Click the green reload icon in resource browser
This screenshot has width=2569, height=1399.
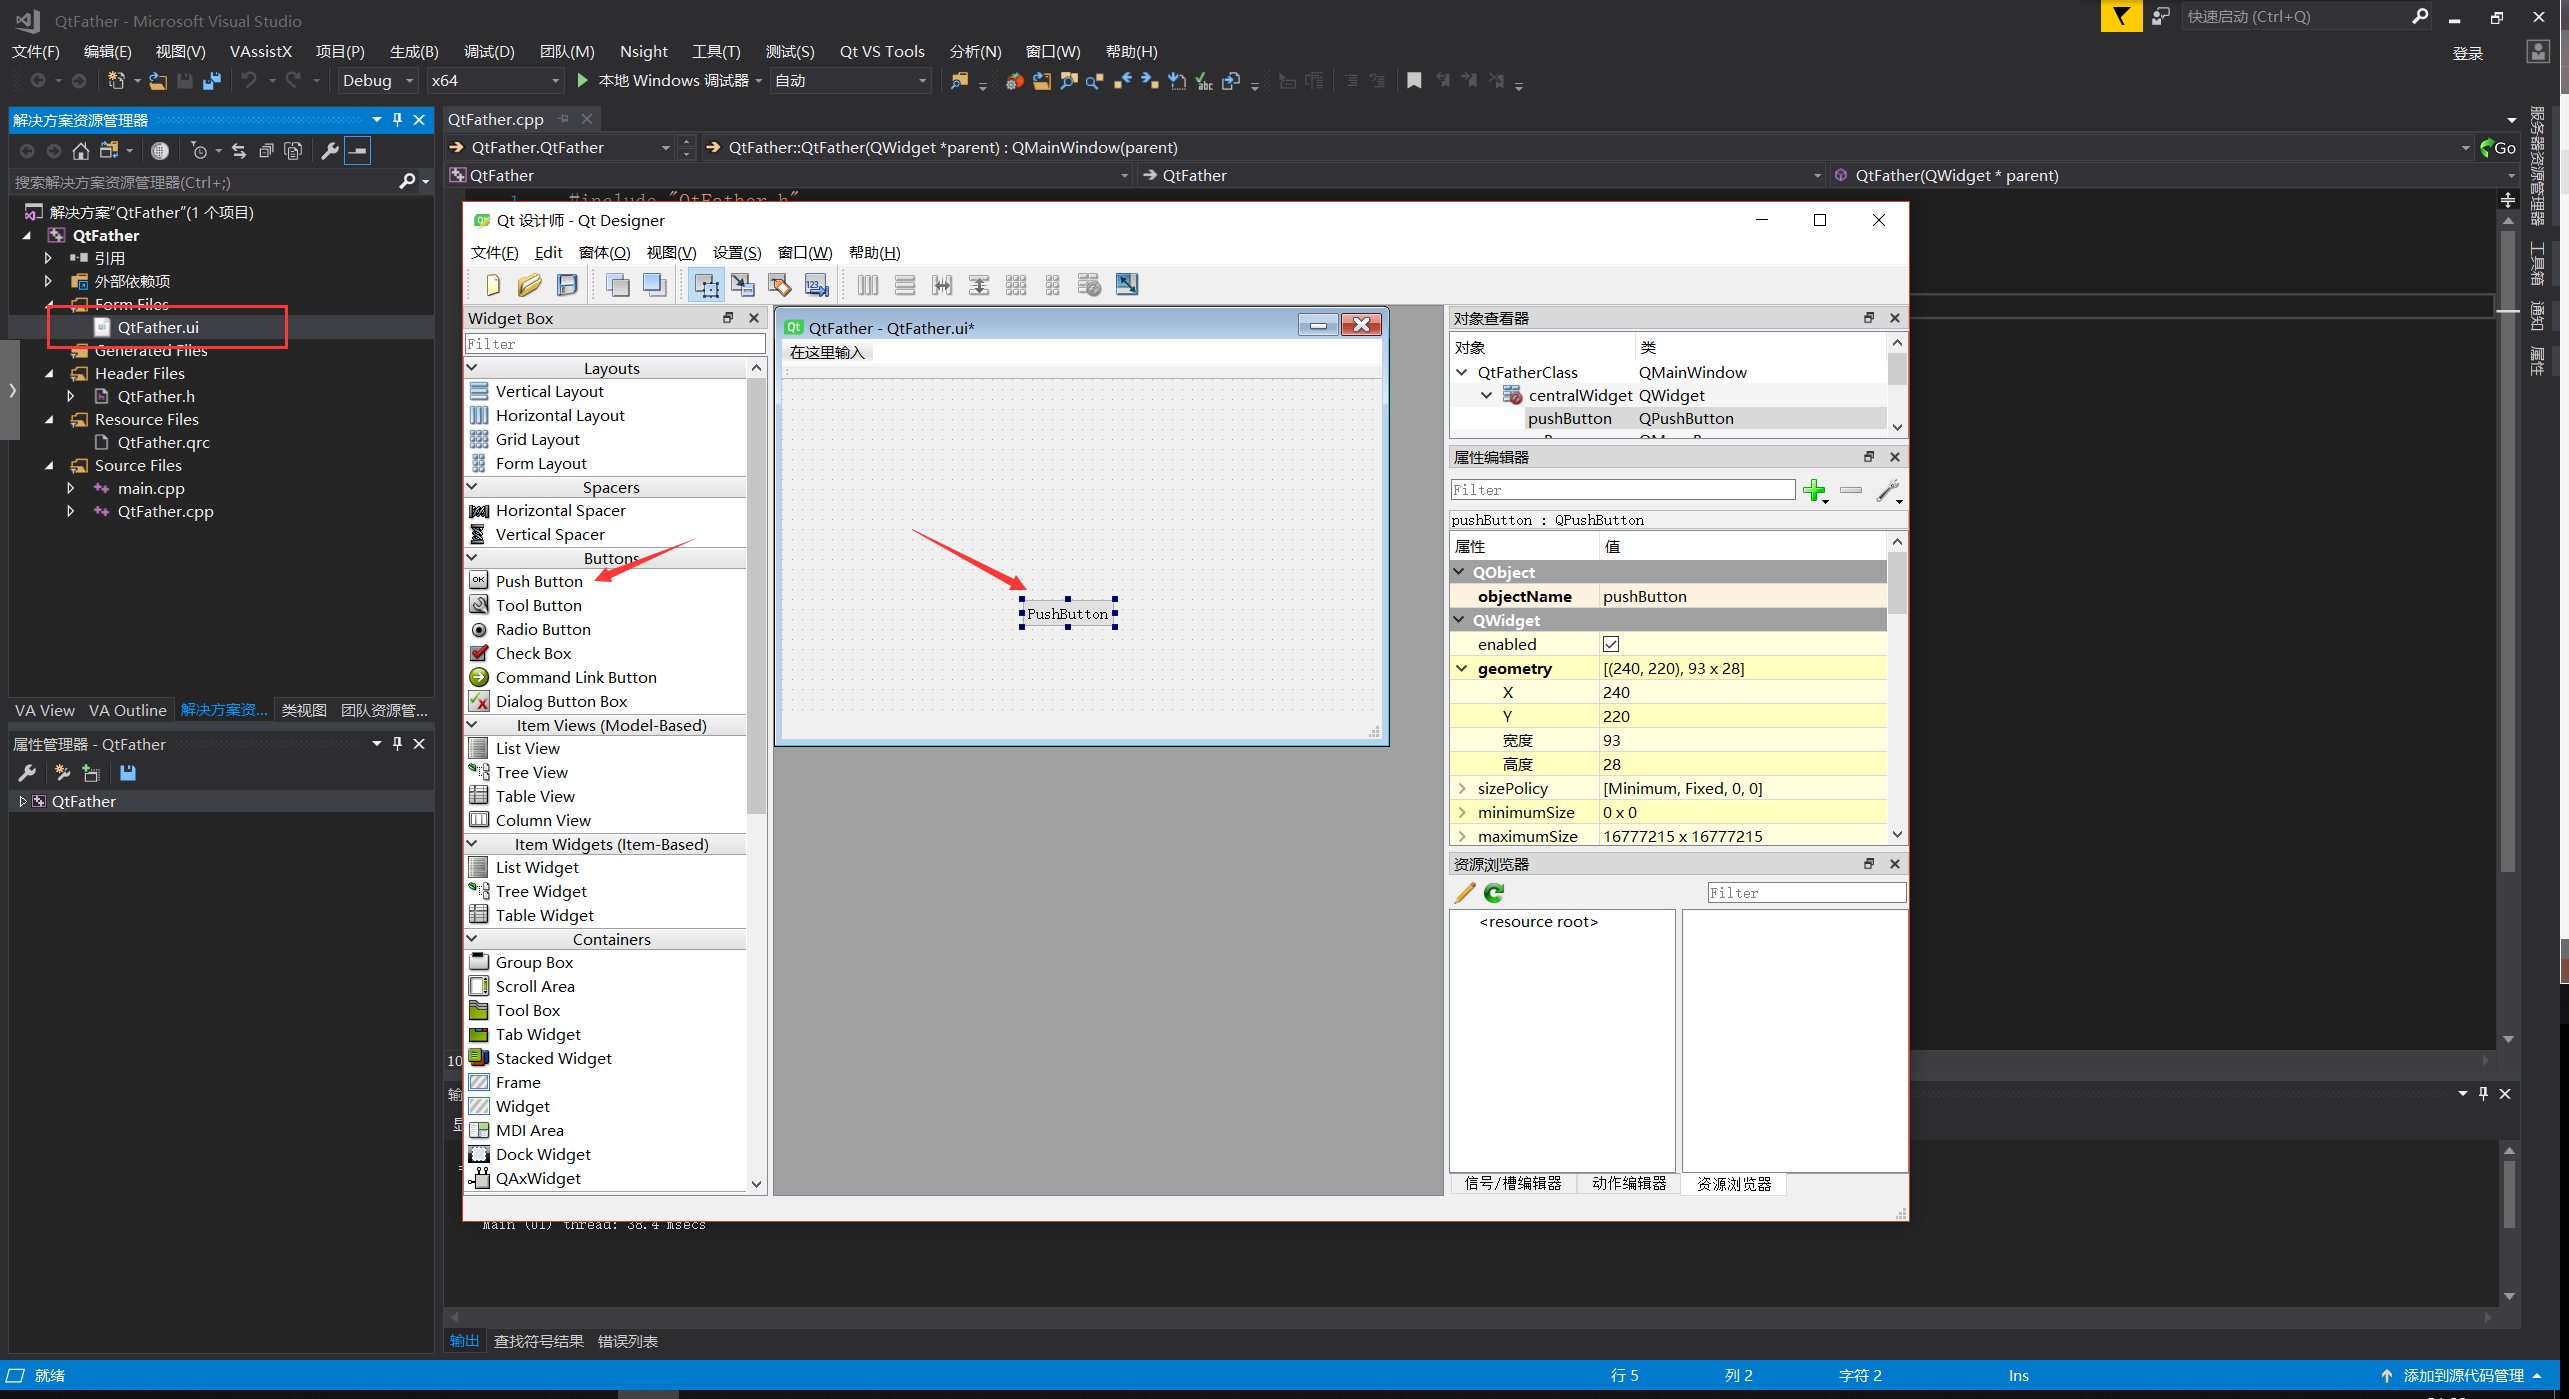click(x=1494, y=893)
